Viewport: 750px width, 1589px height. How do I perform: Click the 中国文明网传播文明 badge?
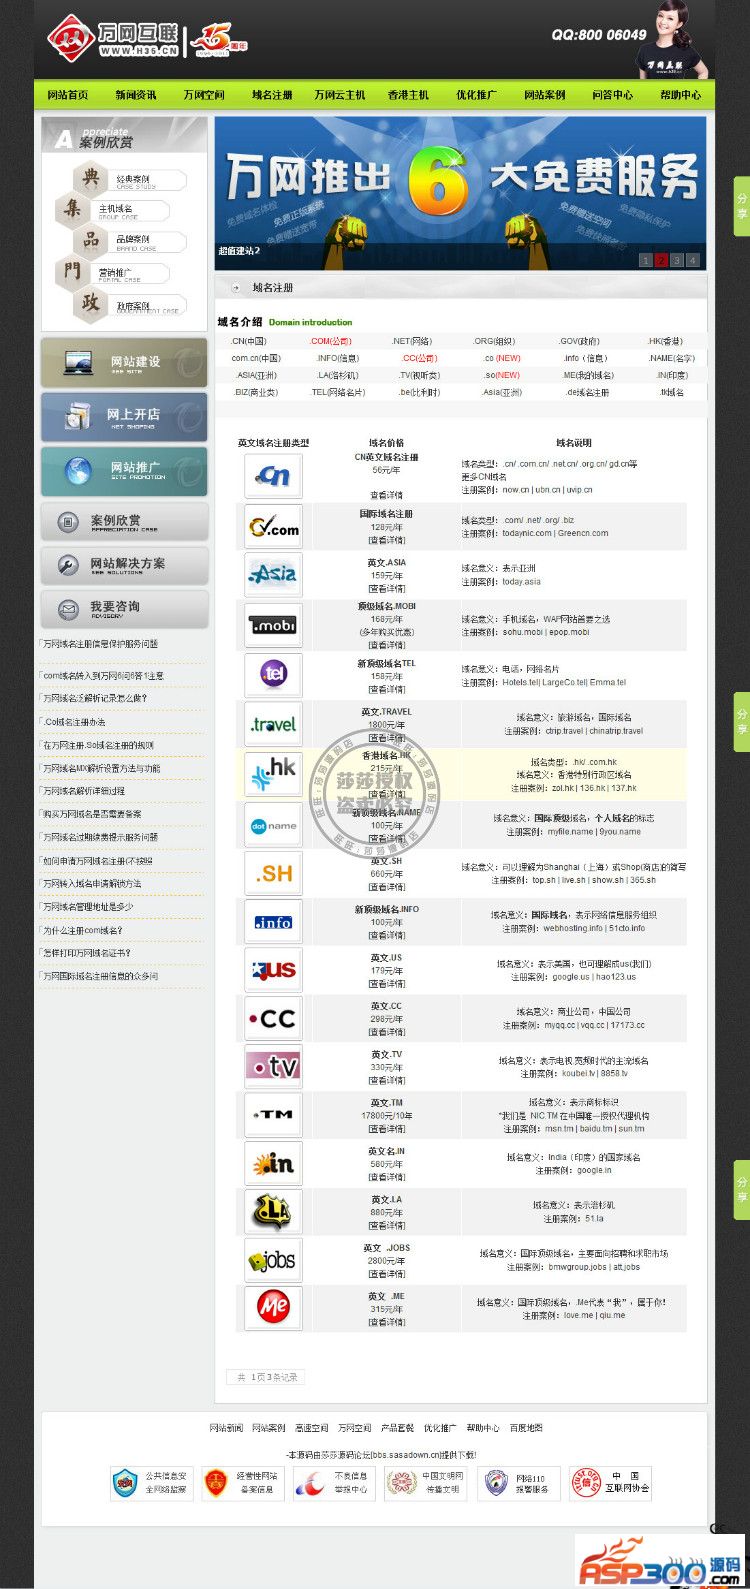[427, 1483]
